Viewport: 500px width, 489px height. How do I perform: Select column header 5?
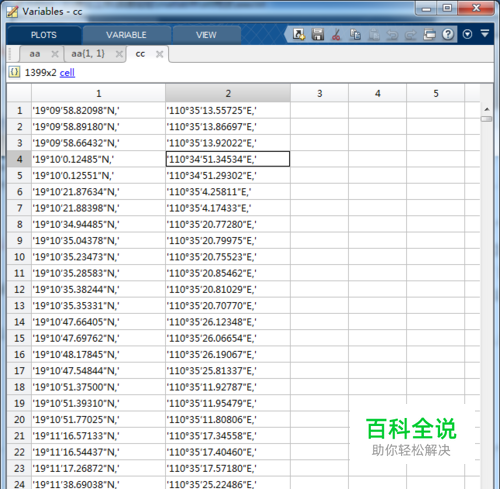pos(436,93)
